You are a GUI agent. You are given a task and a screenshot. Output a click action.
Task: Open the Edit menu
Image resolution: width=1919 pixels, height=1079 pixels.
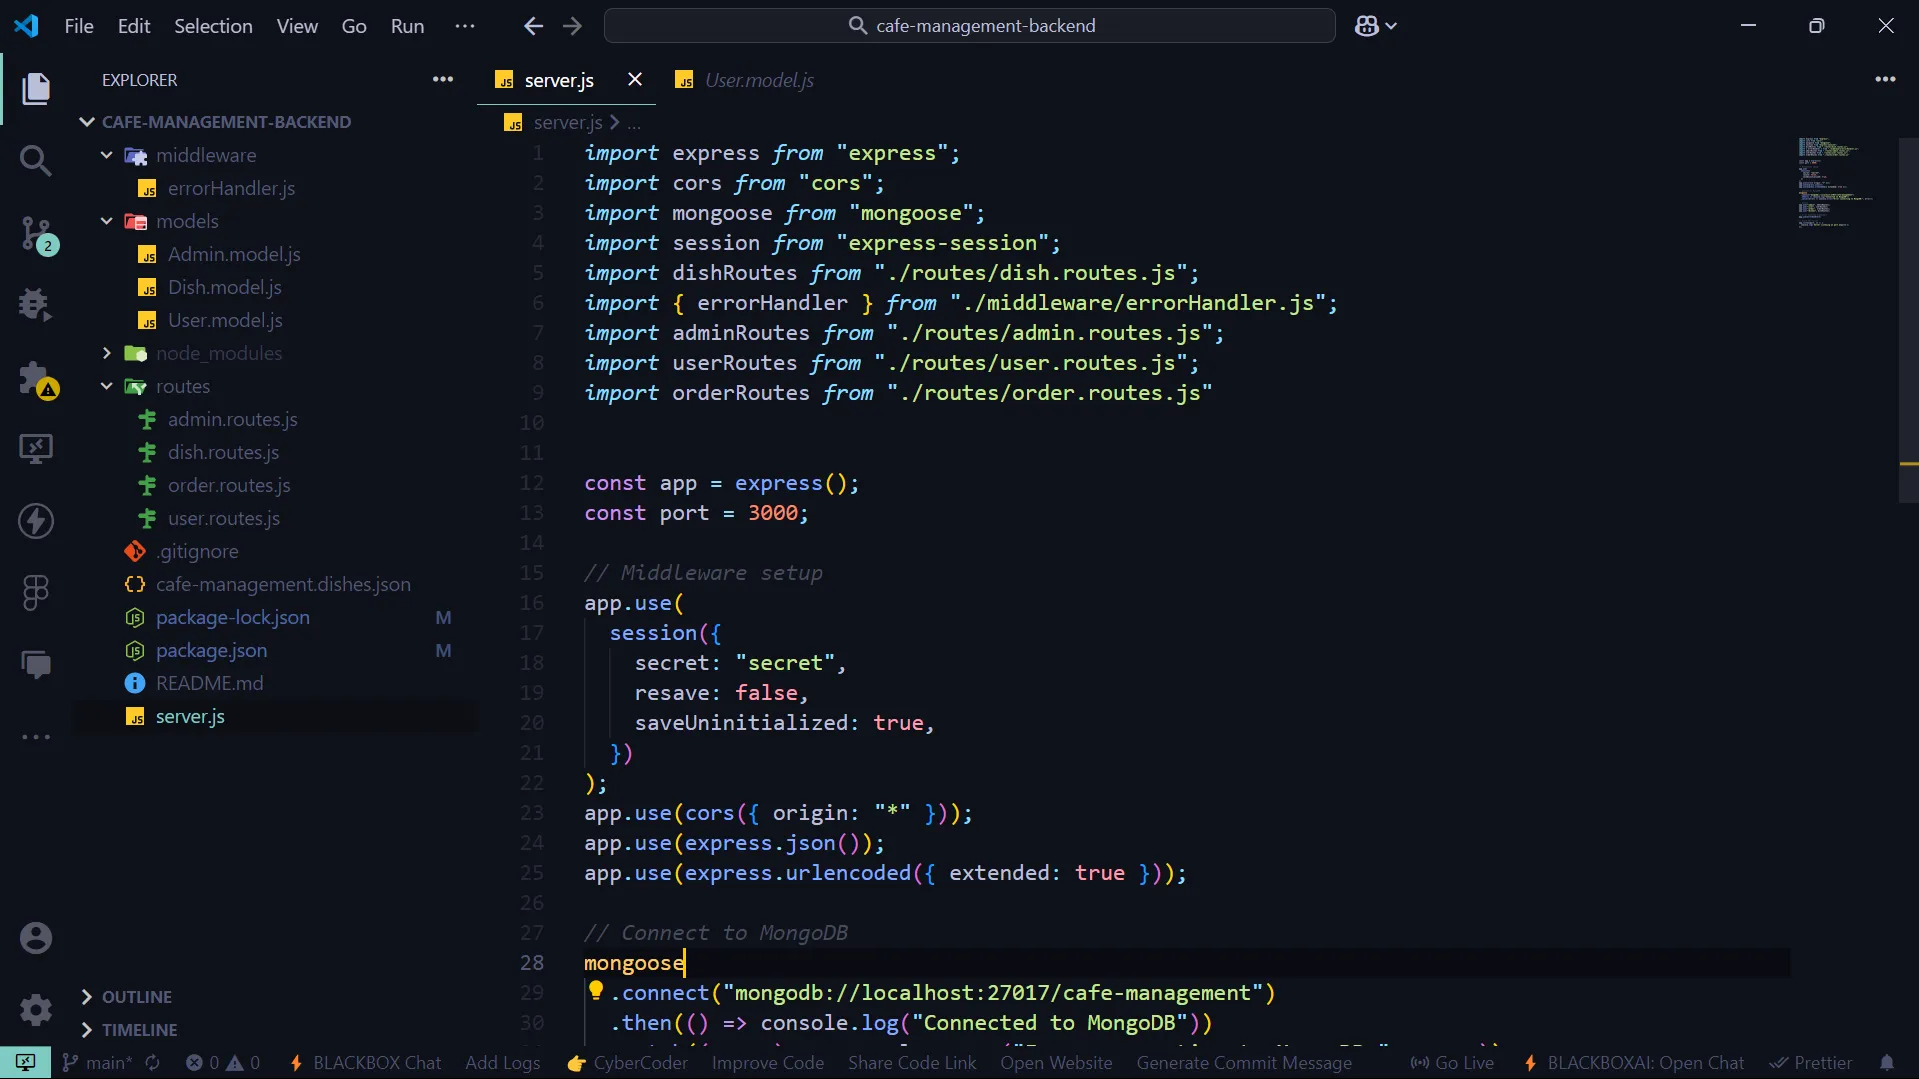tap(134, 26)
